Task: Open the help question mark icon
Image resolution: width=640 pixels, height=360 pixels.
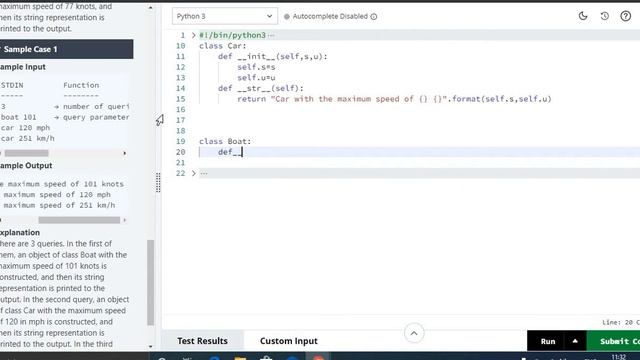Action: pos(626,16)
